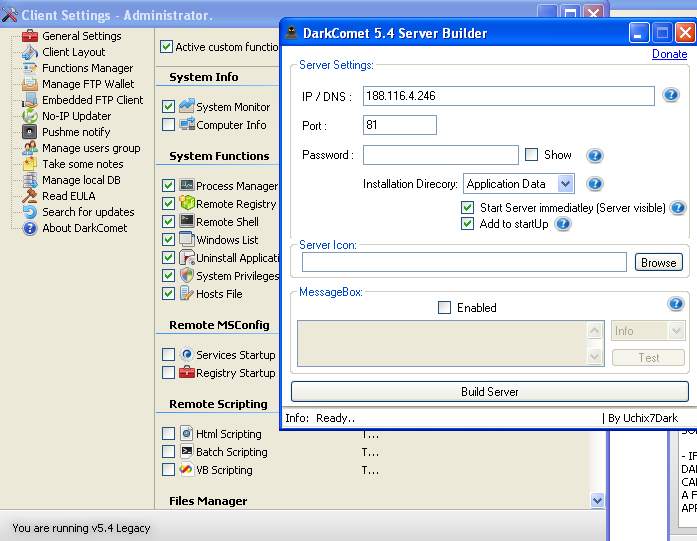The width and height of the screenshot is (697, 541).
Task: Toggle the Show password checkbox
Action: [x=531, y=154]
